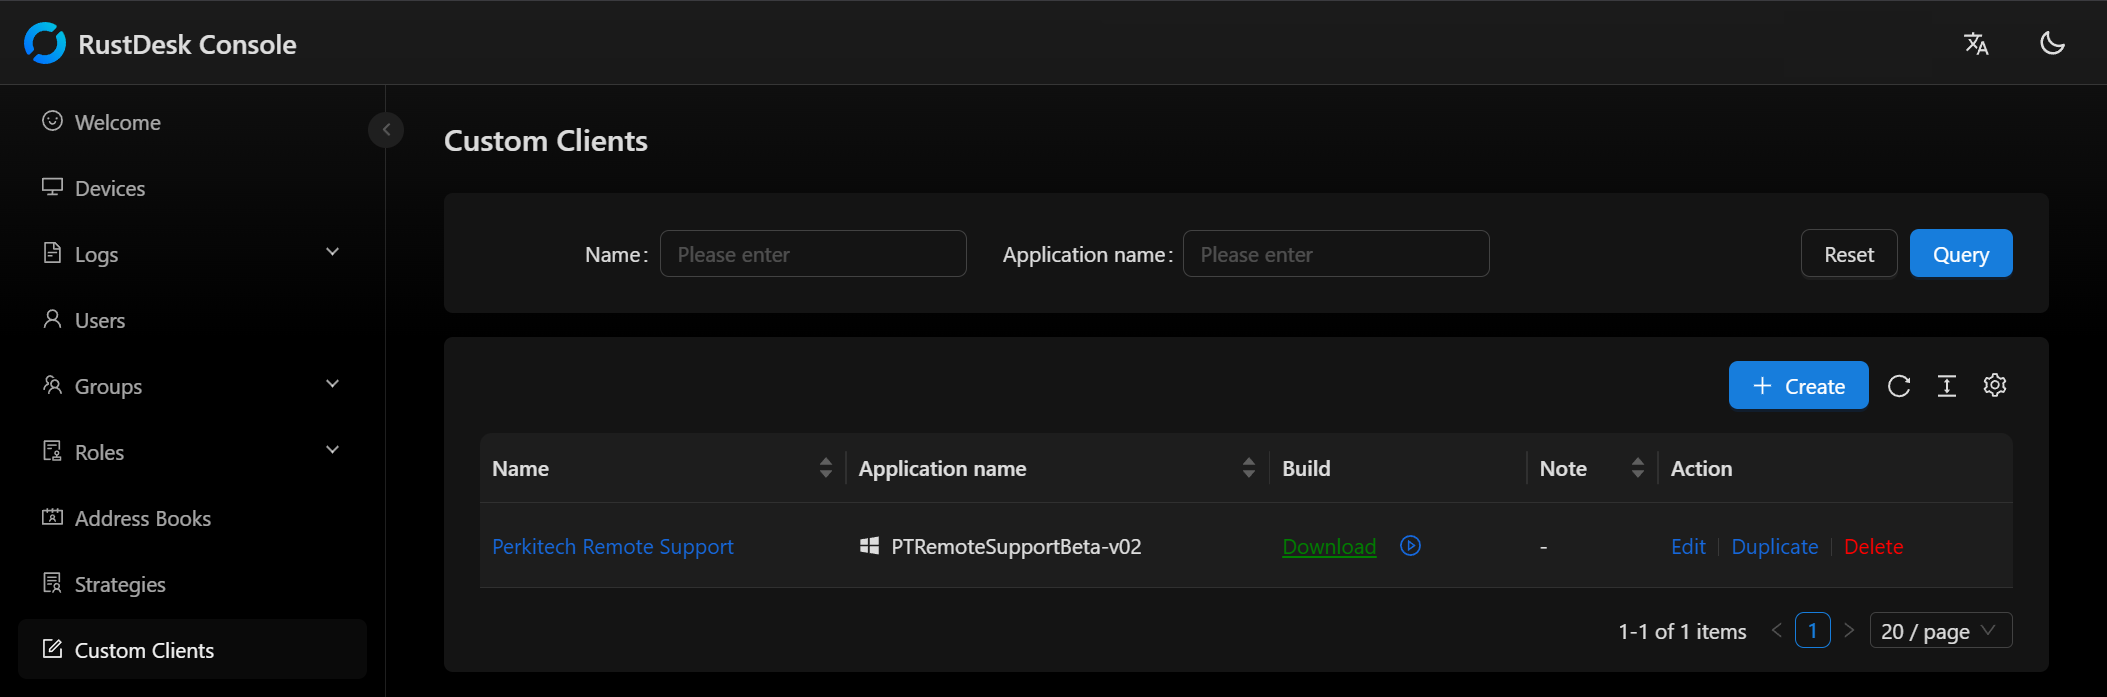Refresh the custom clients table
Image resolution: width=2107 pixels, height=697 pixels.
[x=1899, y=386]
